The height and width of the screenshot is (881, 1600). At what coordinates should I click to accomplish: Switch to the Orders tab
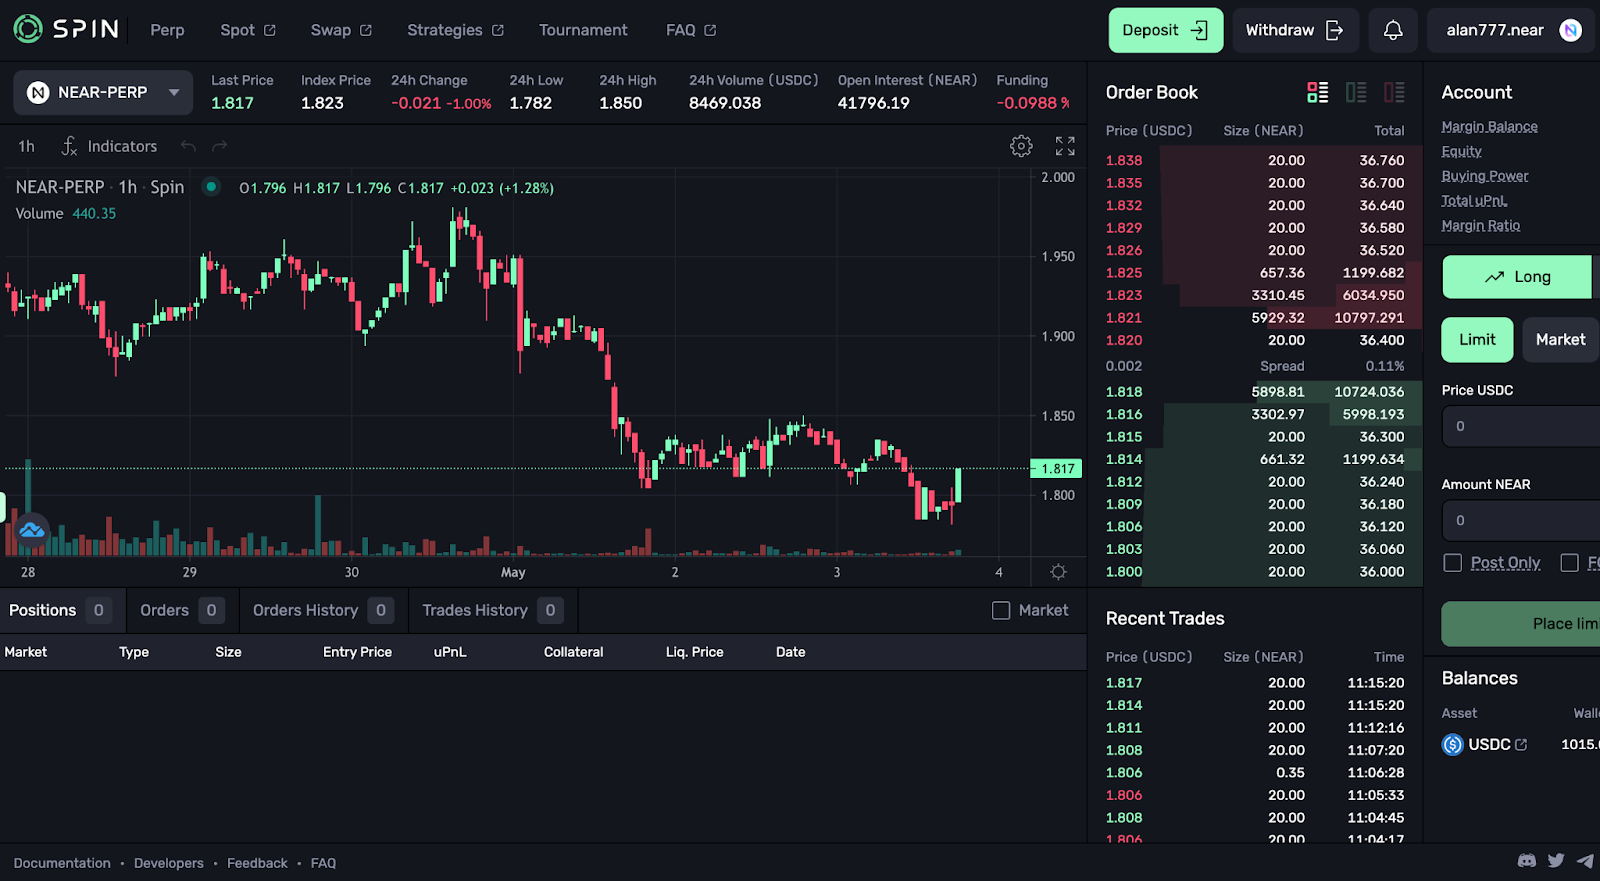182,610
